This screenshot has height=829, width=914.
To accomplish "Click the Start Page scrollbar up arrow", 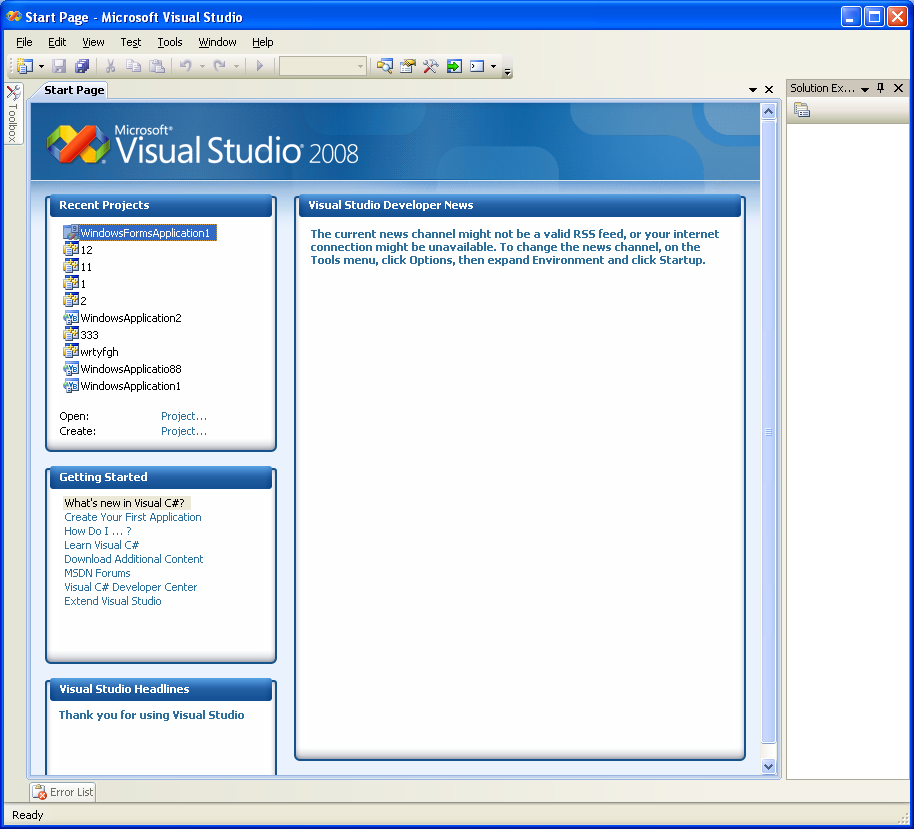I will coord(768,111).
